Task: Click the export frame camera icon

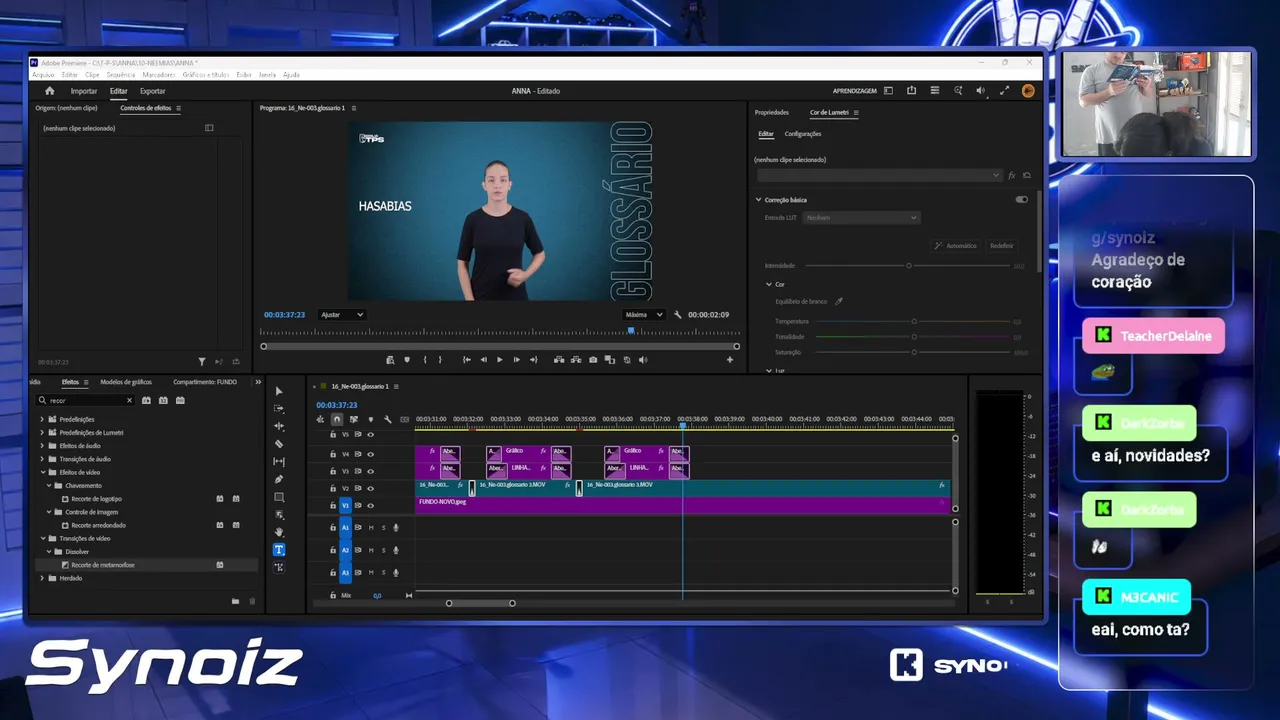Action: pos(594,359)
